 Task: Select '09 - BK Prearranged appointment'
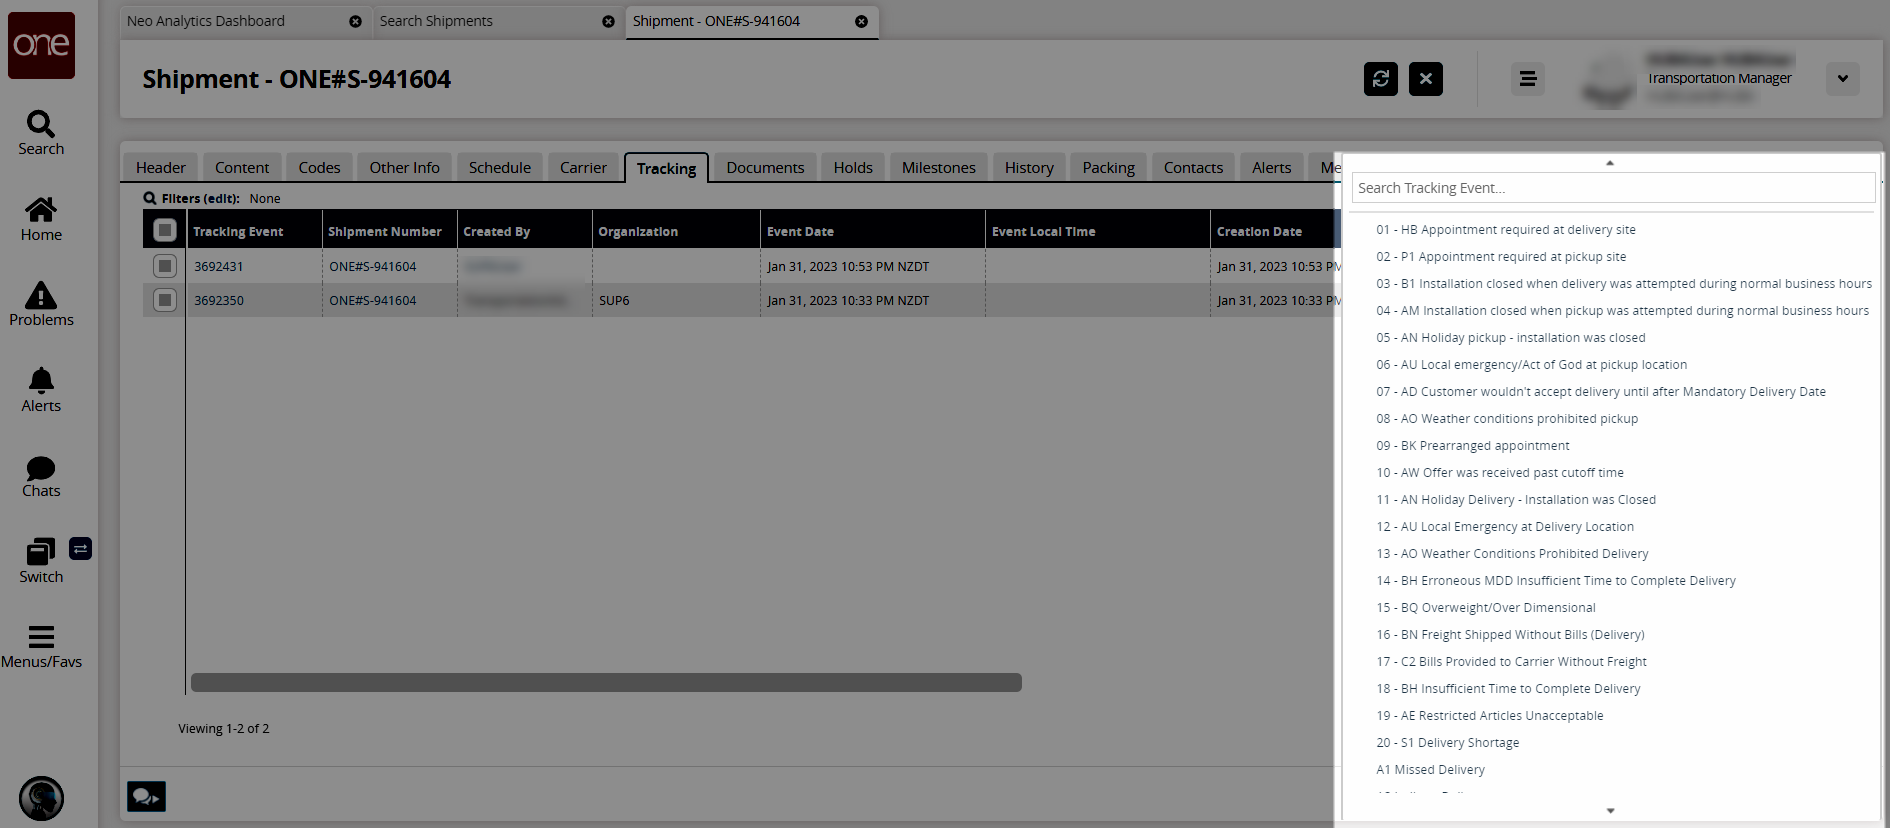[x=1473, y=445]
